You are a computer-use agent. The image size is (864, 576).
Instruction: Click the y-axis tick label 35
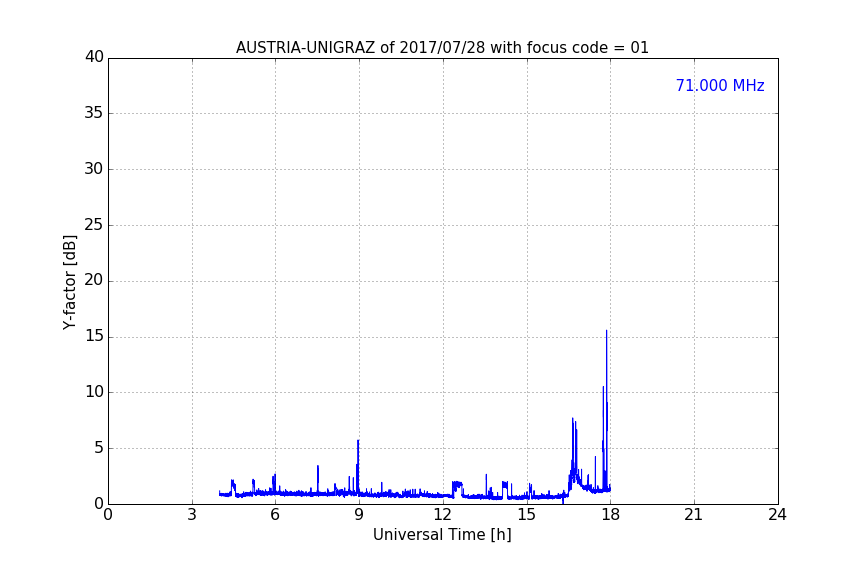tap(94, 113)
